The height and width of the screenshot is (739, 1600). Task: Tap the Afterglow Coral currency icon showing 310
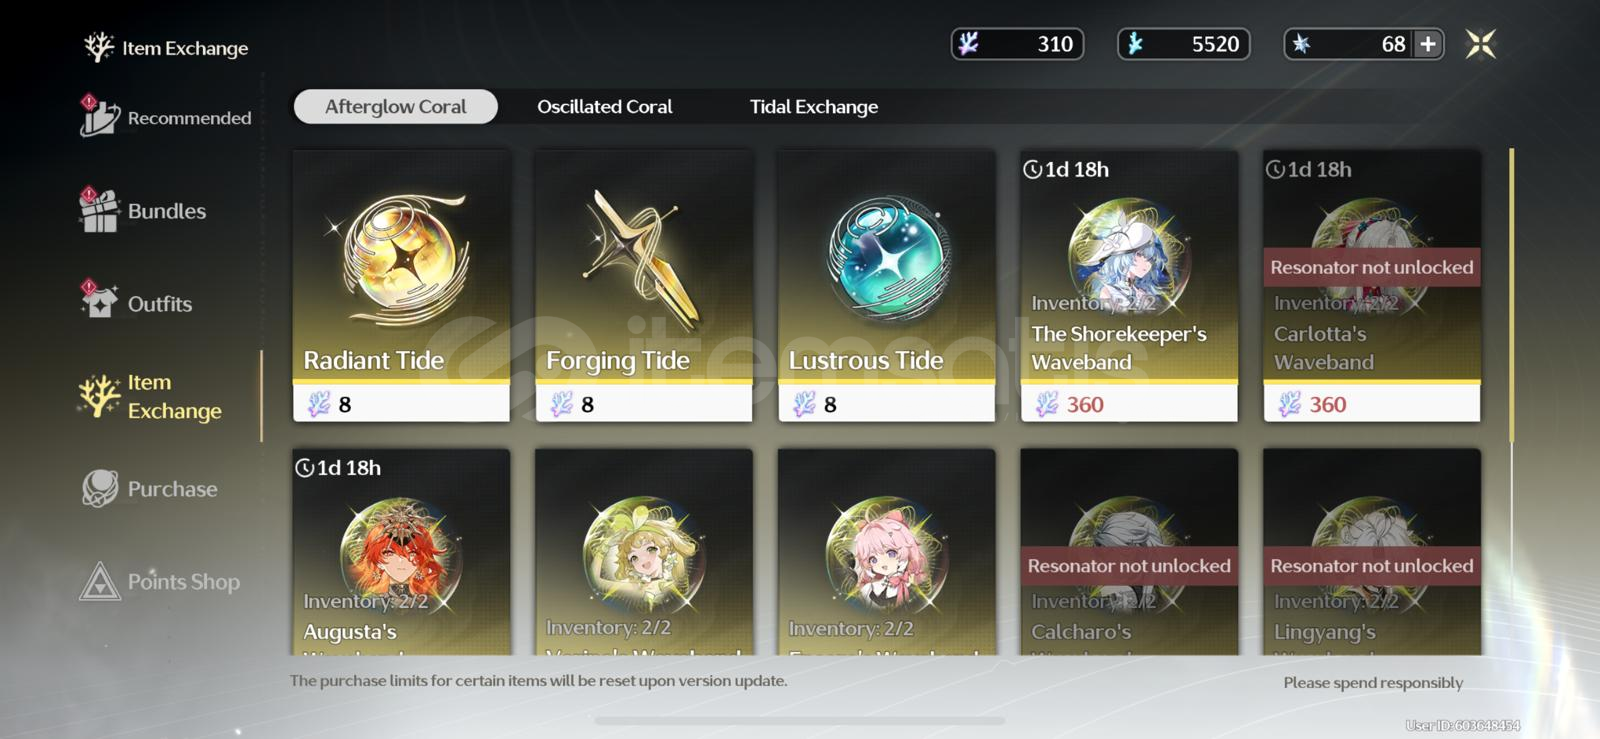point(969,44)
